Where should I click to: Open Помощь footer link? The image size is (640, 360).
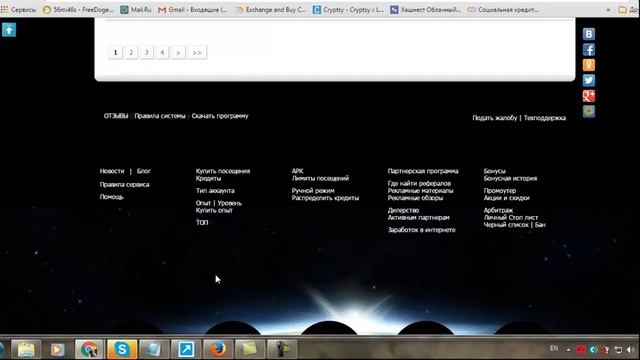tap(111, 197)
